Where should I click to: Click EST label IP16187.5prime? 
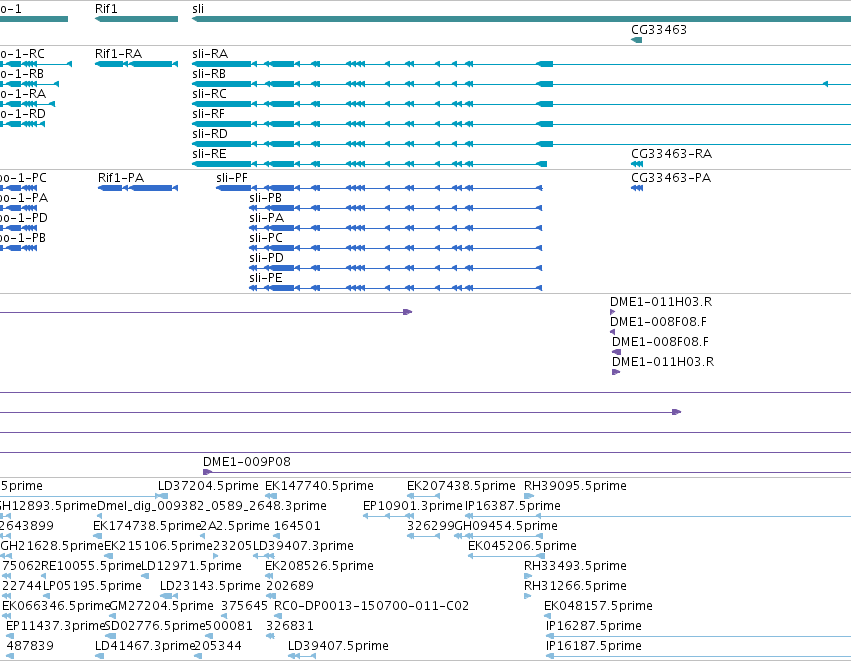coord(594,646)
